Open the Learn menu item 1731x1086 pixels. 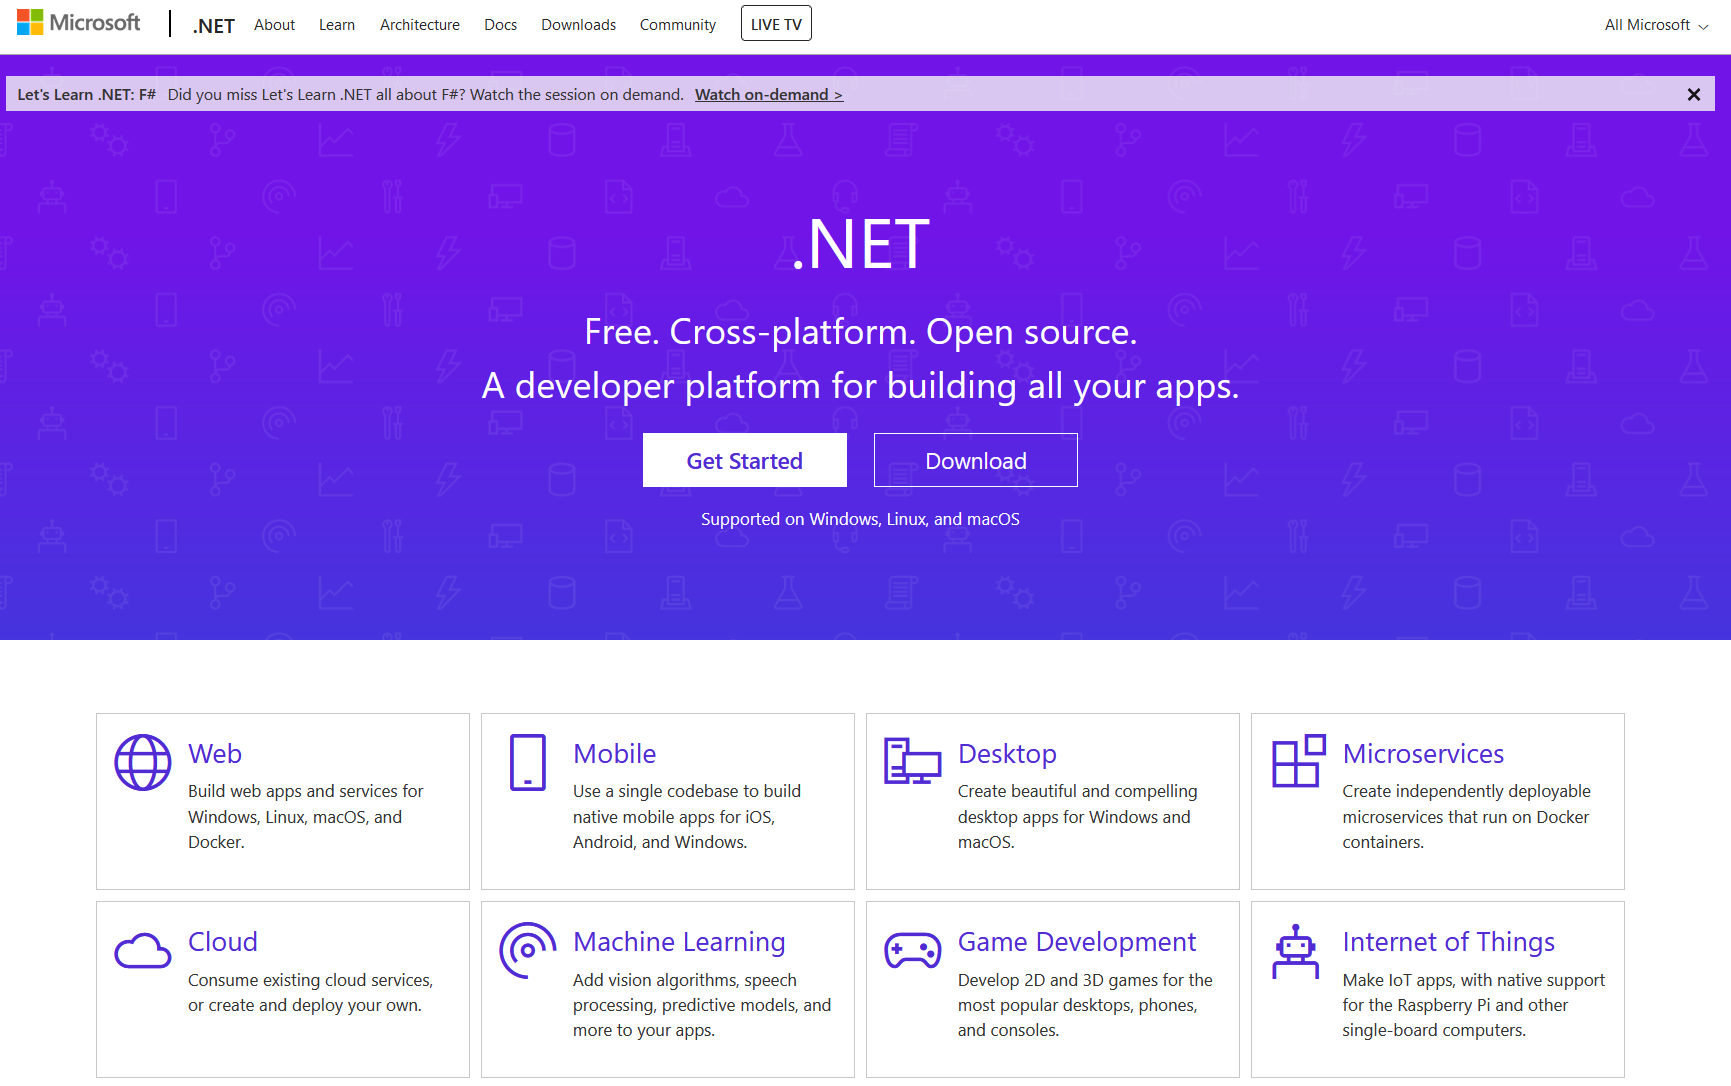(x=337, y=25)
